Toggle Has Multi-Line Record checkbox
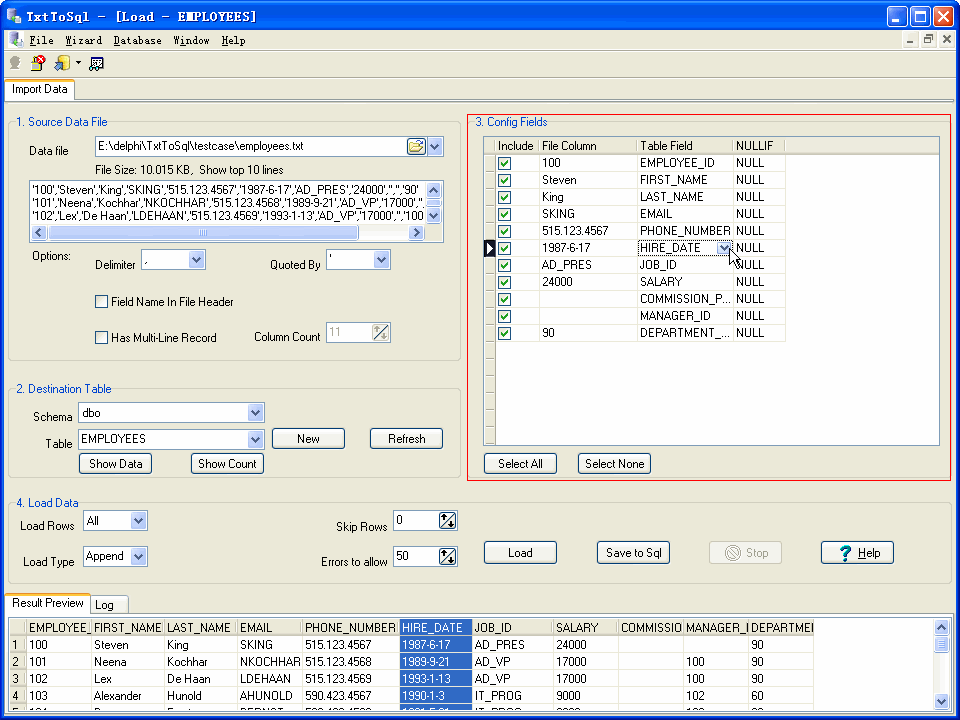This screenshot has height=720, width=960. tap(102, 337)
